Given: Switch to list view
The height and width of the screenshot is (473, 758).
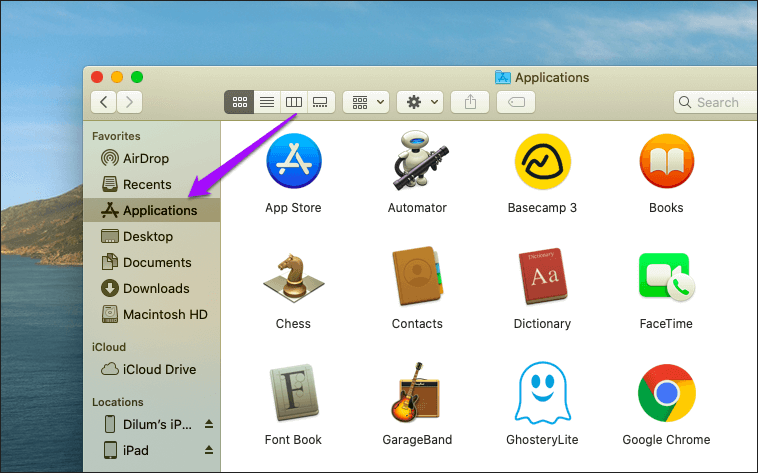Looking at the screenshot, I should (267, 102).
